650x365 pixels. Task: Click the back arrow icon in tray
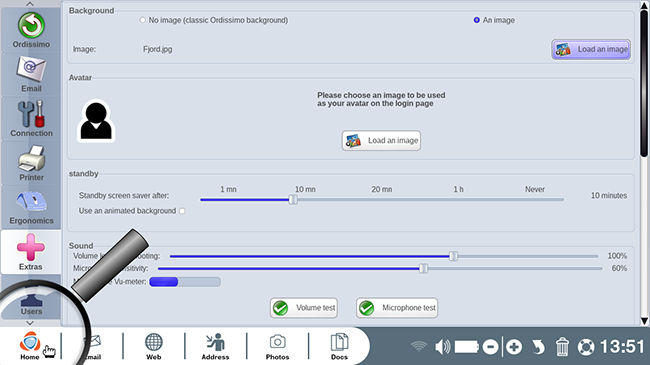[x=538, y=347]
